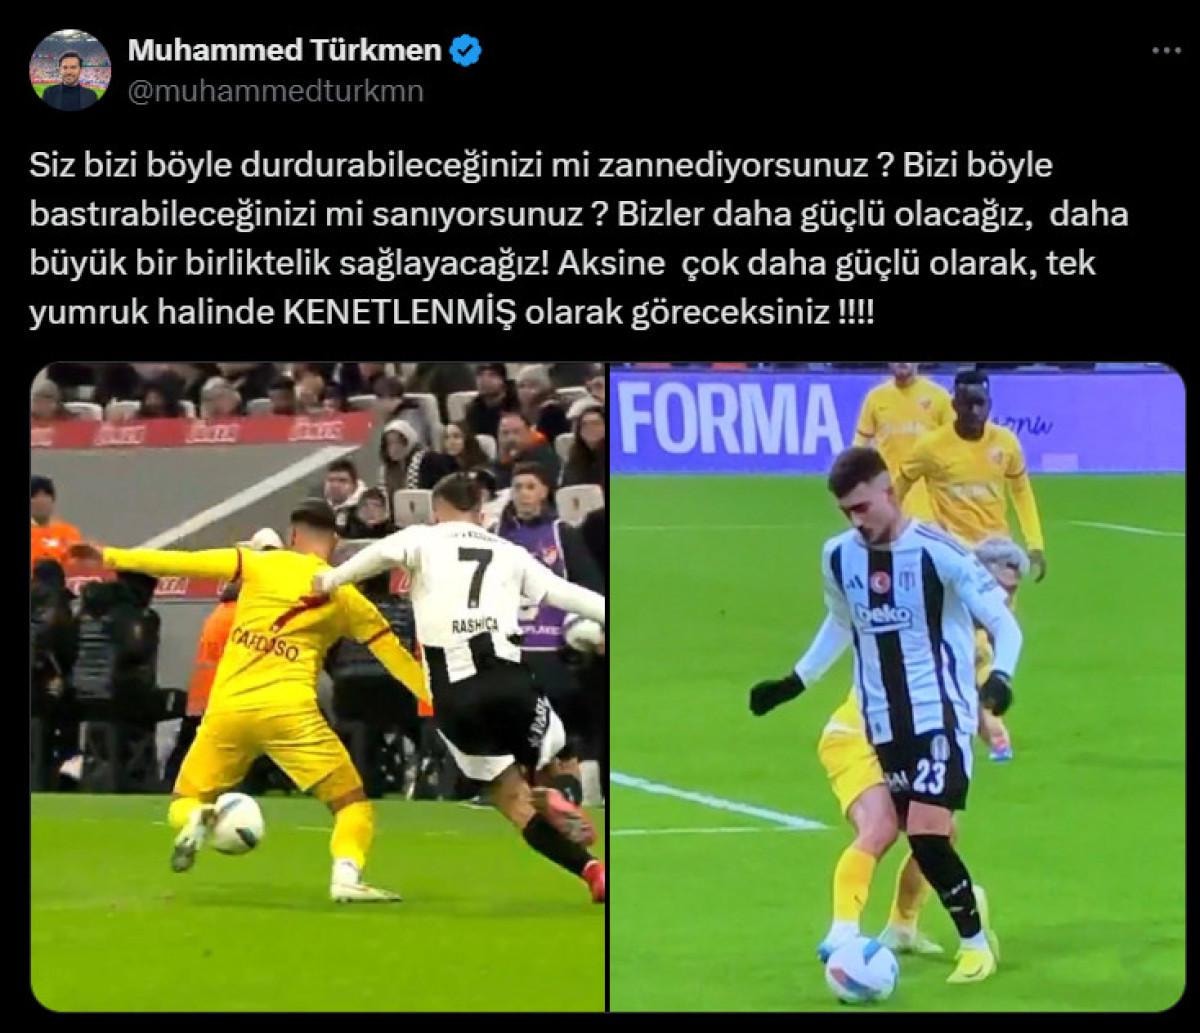Click the first sentence ending with zannediyorsunuz
1200x1033 pixels.
(460, 166)
